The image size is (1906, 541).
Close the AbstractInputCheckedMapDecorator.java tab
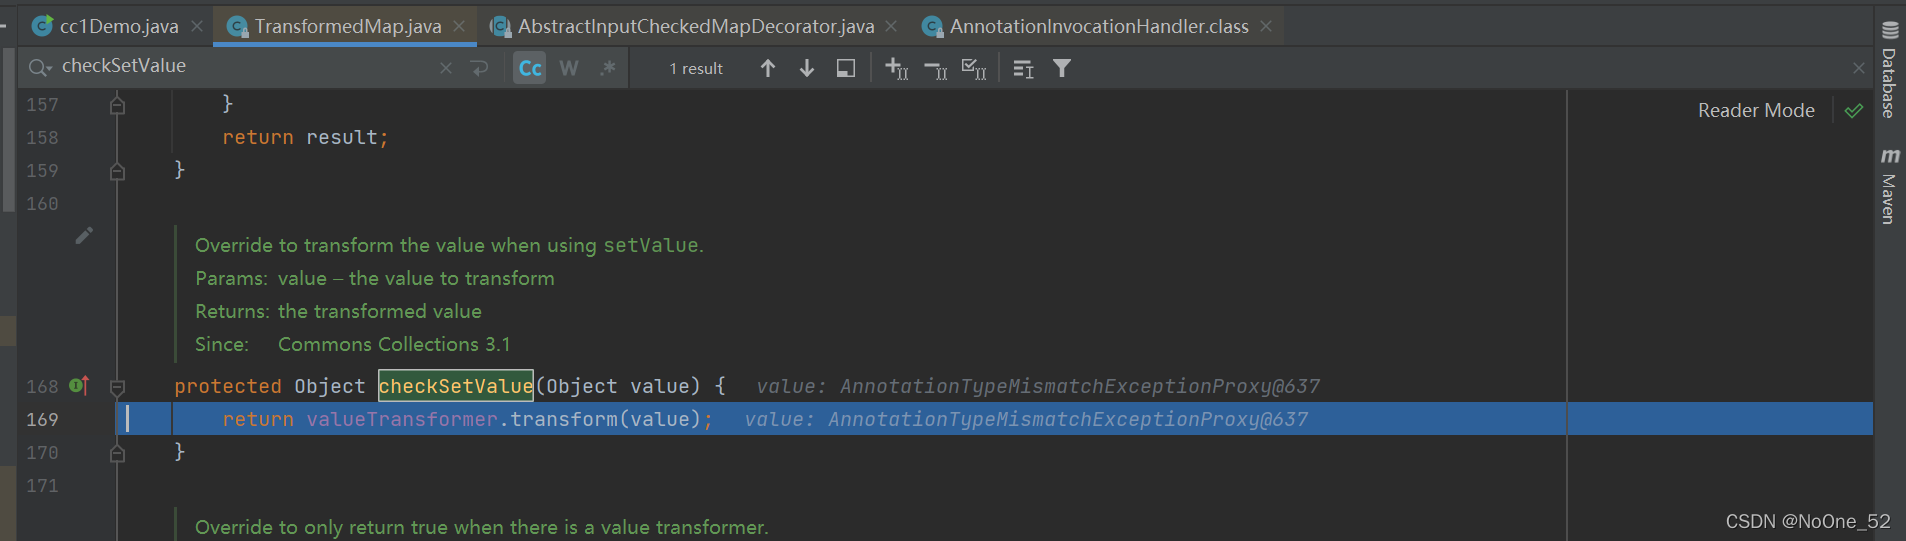891,27
